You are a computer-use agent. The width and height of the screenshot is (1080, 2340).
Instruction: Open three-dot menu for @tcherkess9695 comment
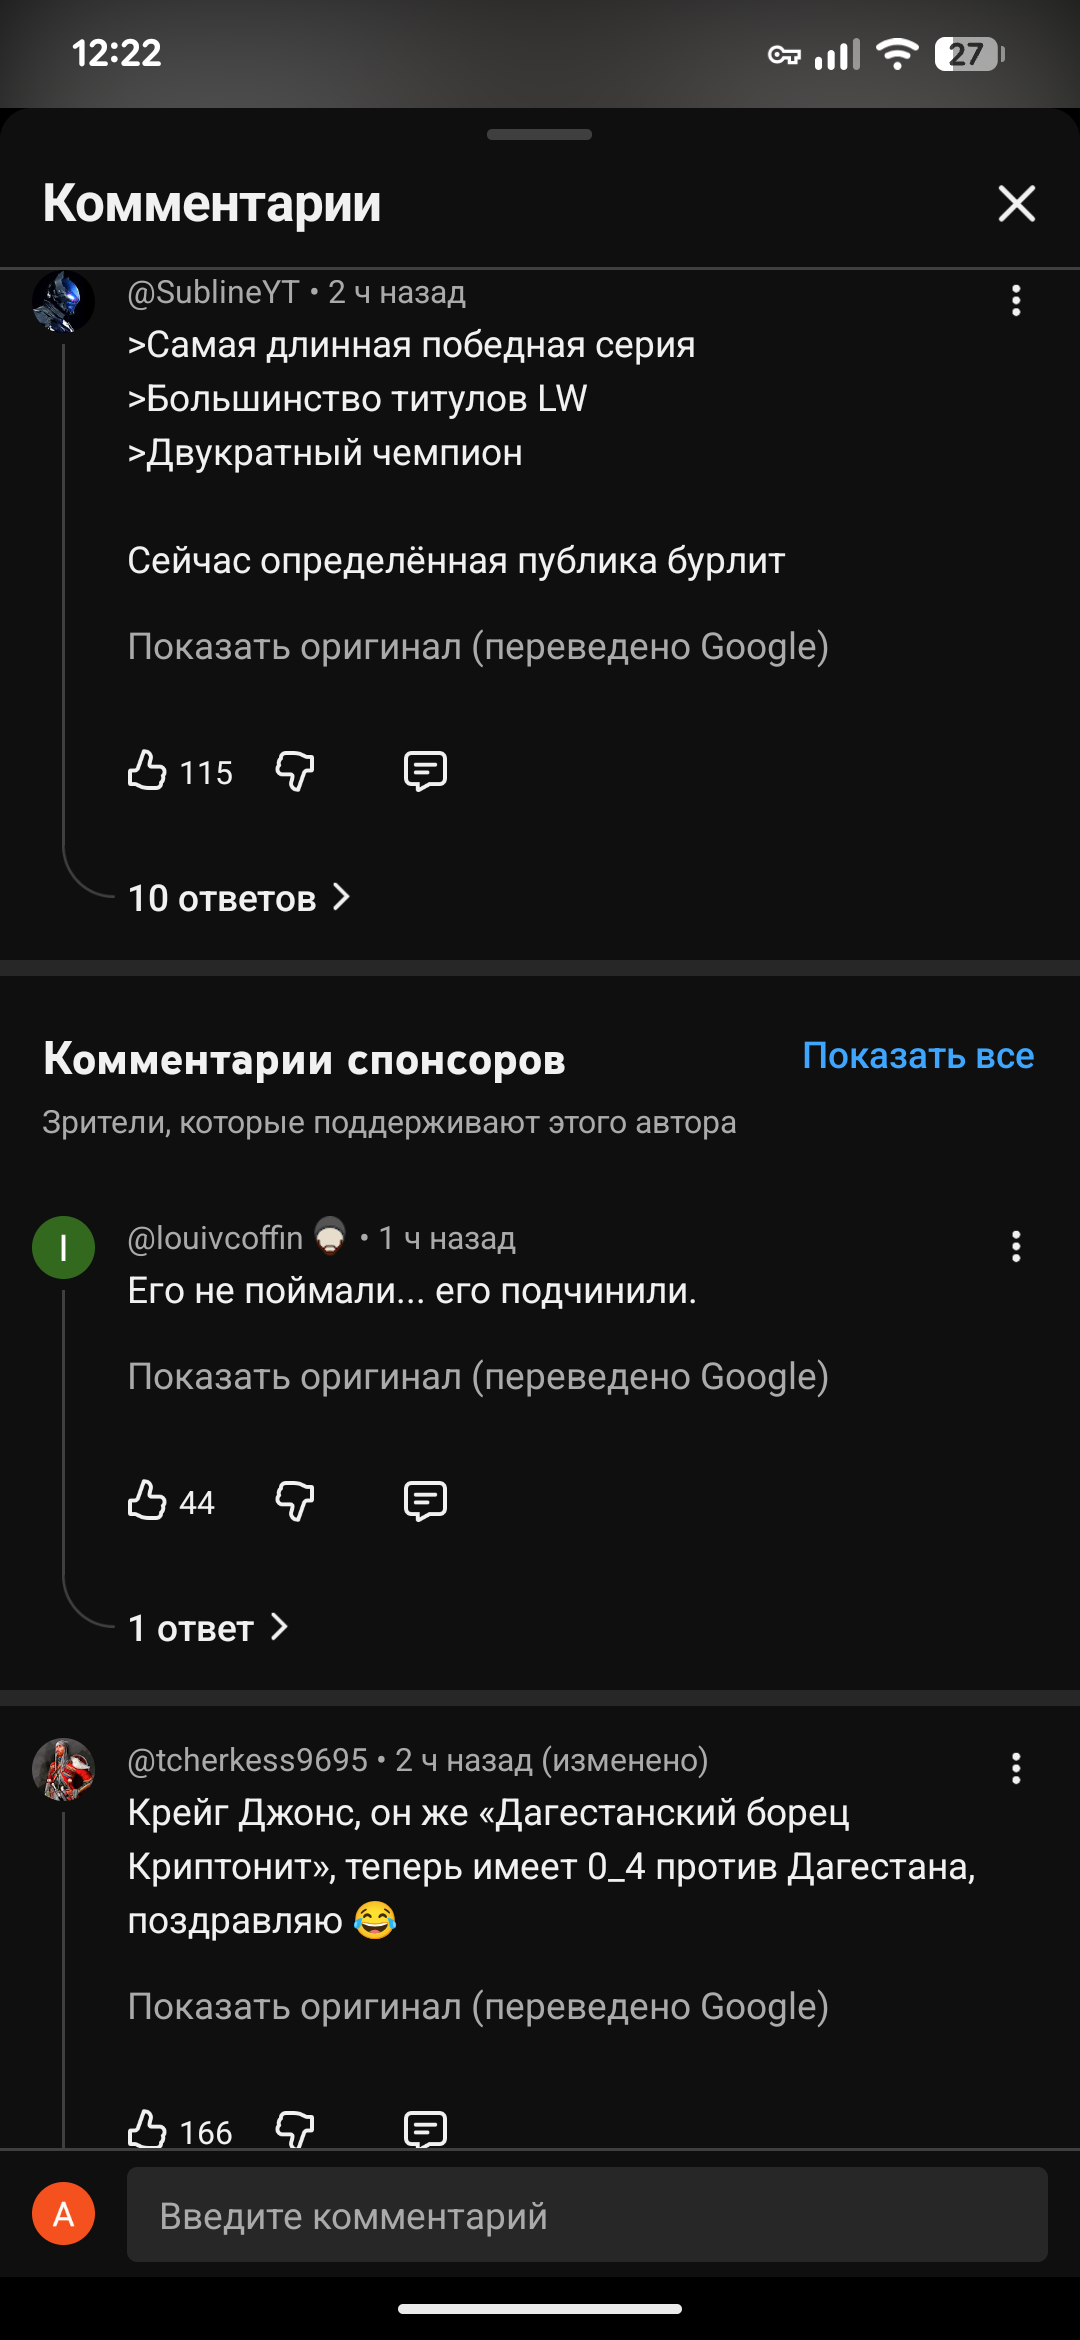coord(1016,1768)
